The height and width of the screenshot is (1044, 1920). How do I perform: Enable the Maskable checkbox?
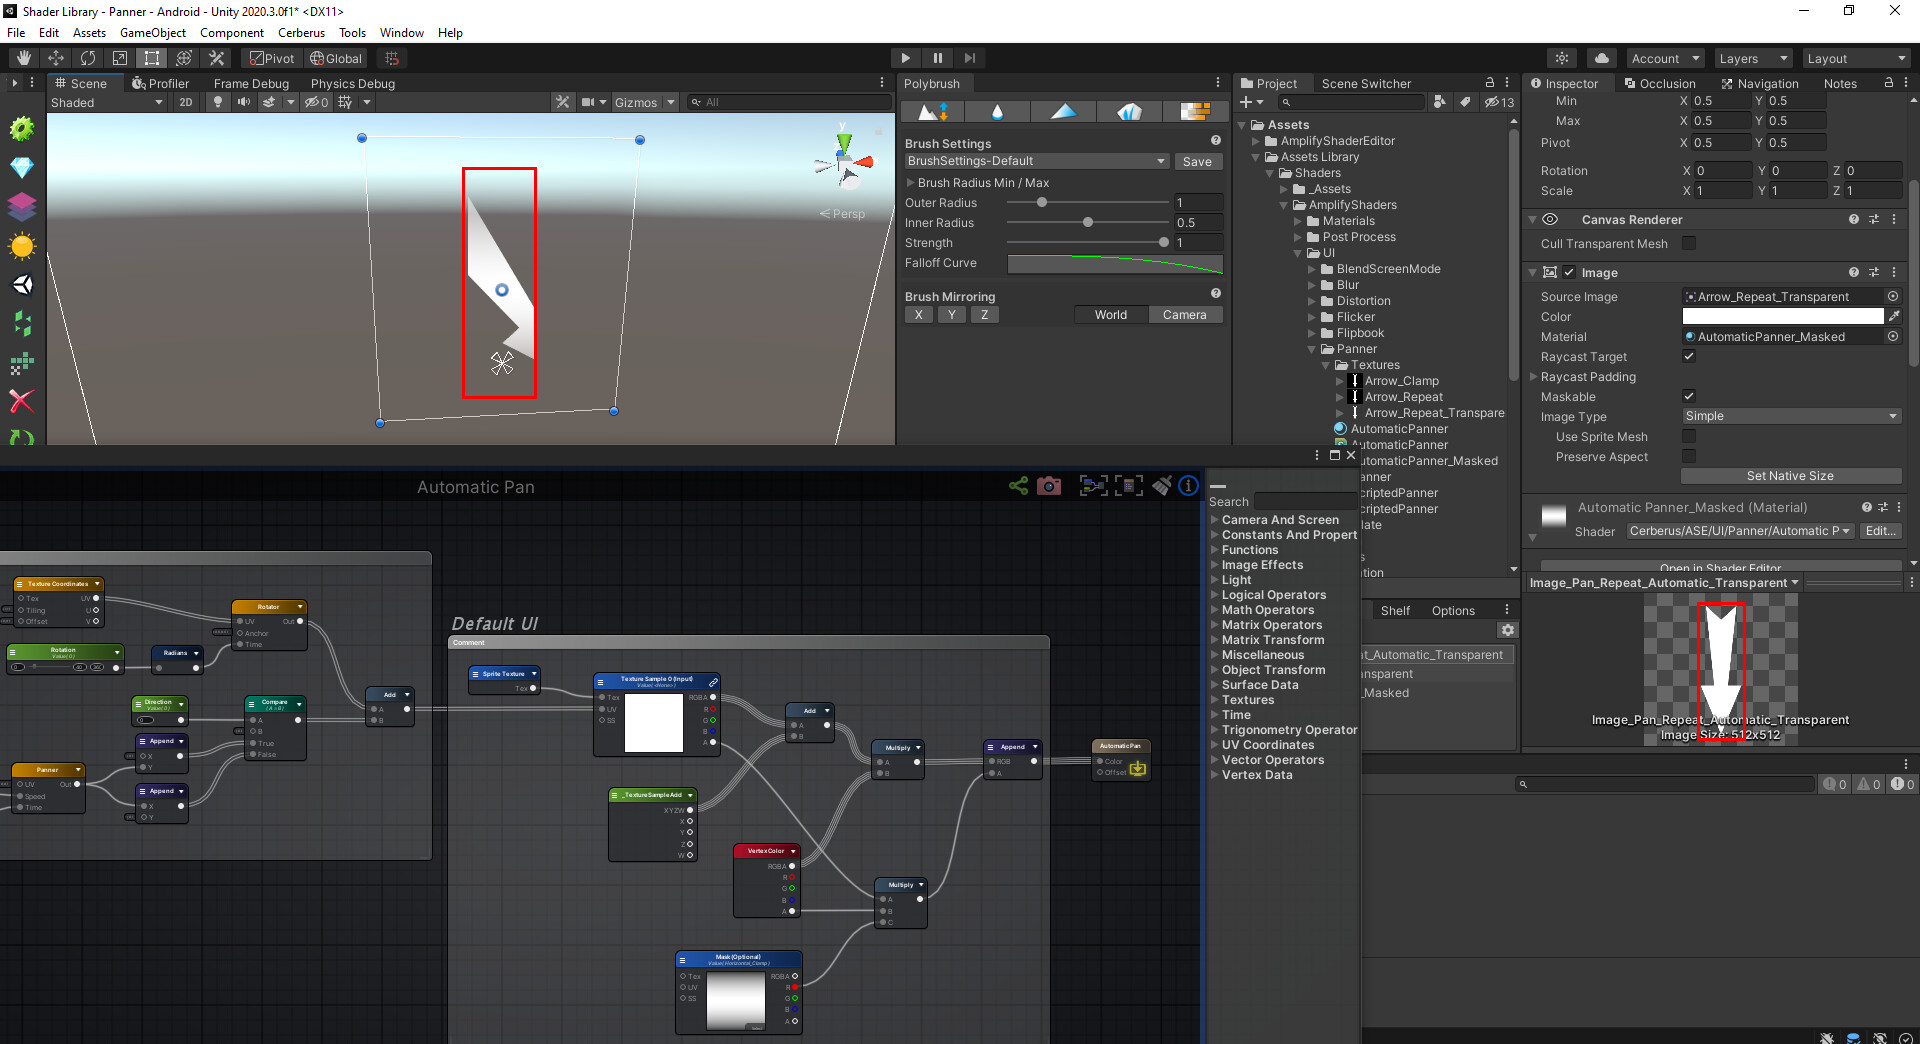(1689, 396)
